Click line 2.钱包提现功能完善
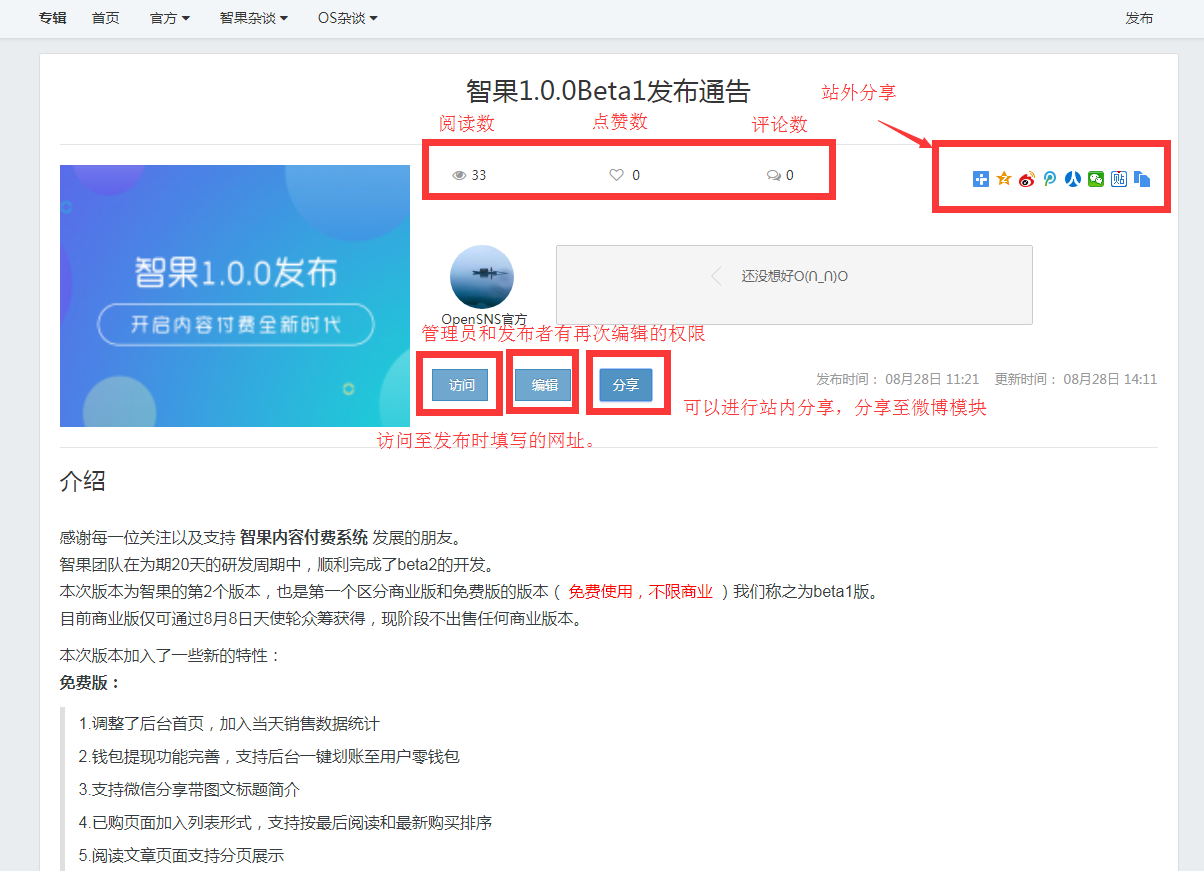The image size is (1204, 871). (x=269, y=756)
